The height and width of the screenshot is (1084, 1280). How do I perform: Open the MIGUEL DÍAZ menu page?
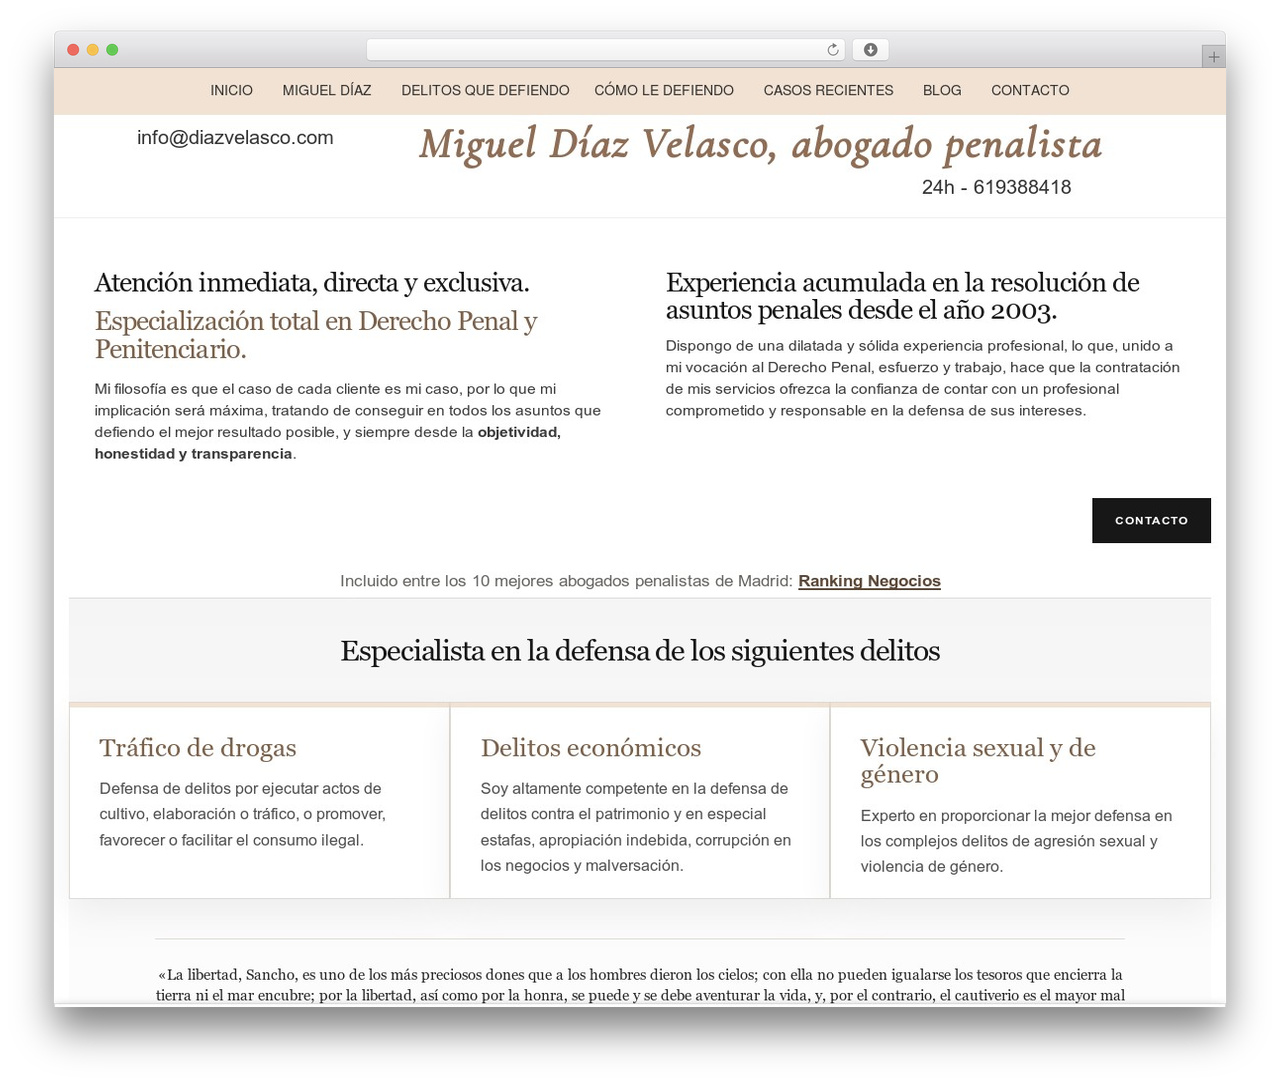click(327, 90)
